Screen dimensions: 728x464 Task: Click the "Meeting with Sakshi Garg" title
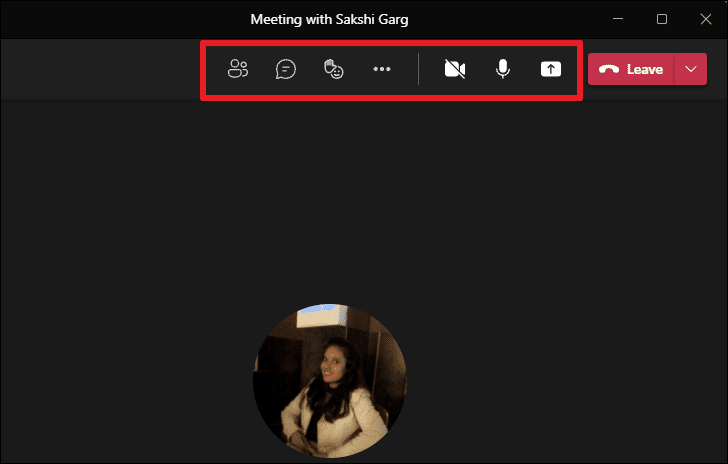click(x=329, y=20)
